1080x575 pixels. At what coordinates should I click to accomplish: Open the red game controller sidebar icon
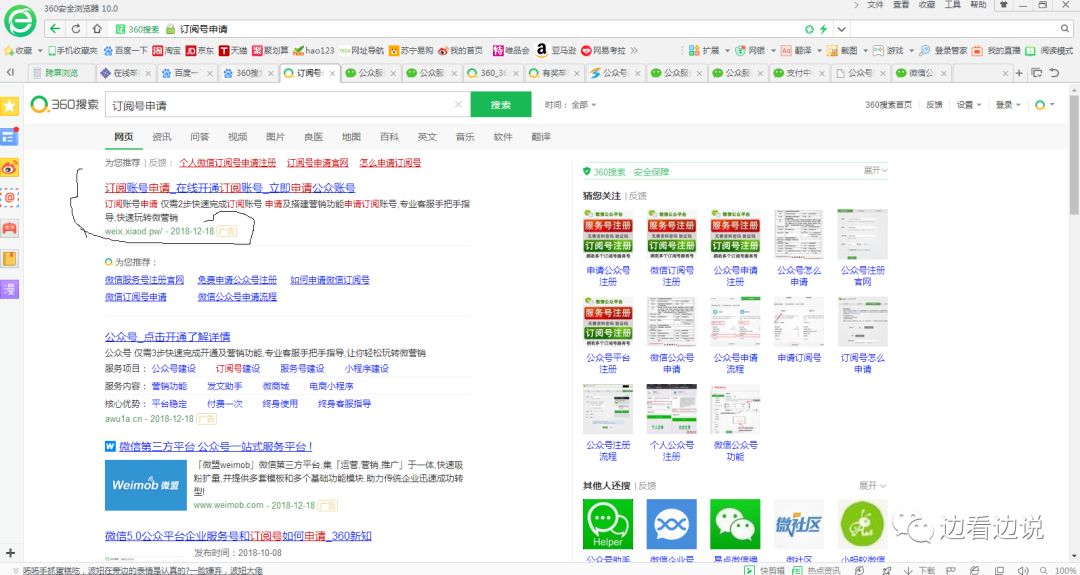point(10,229)
